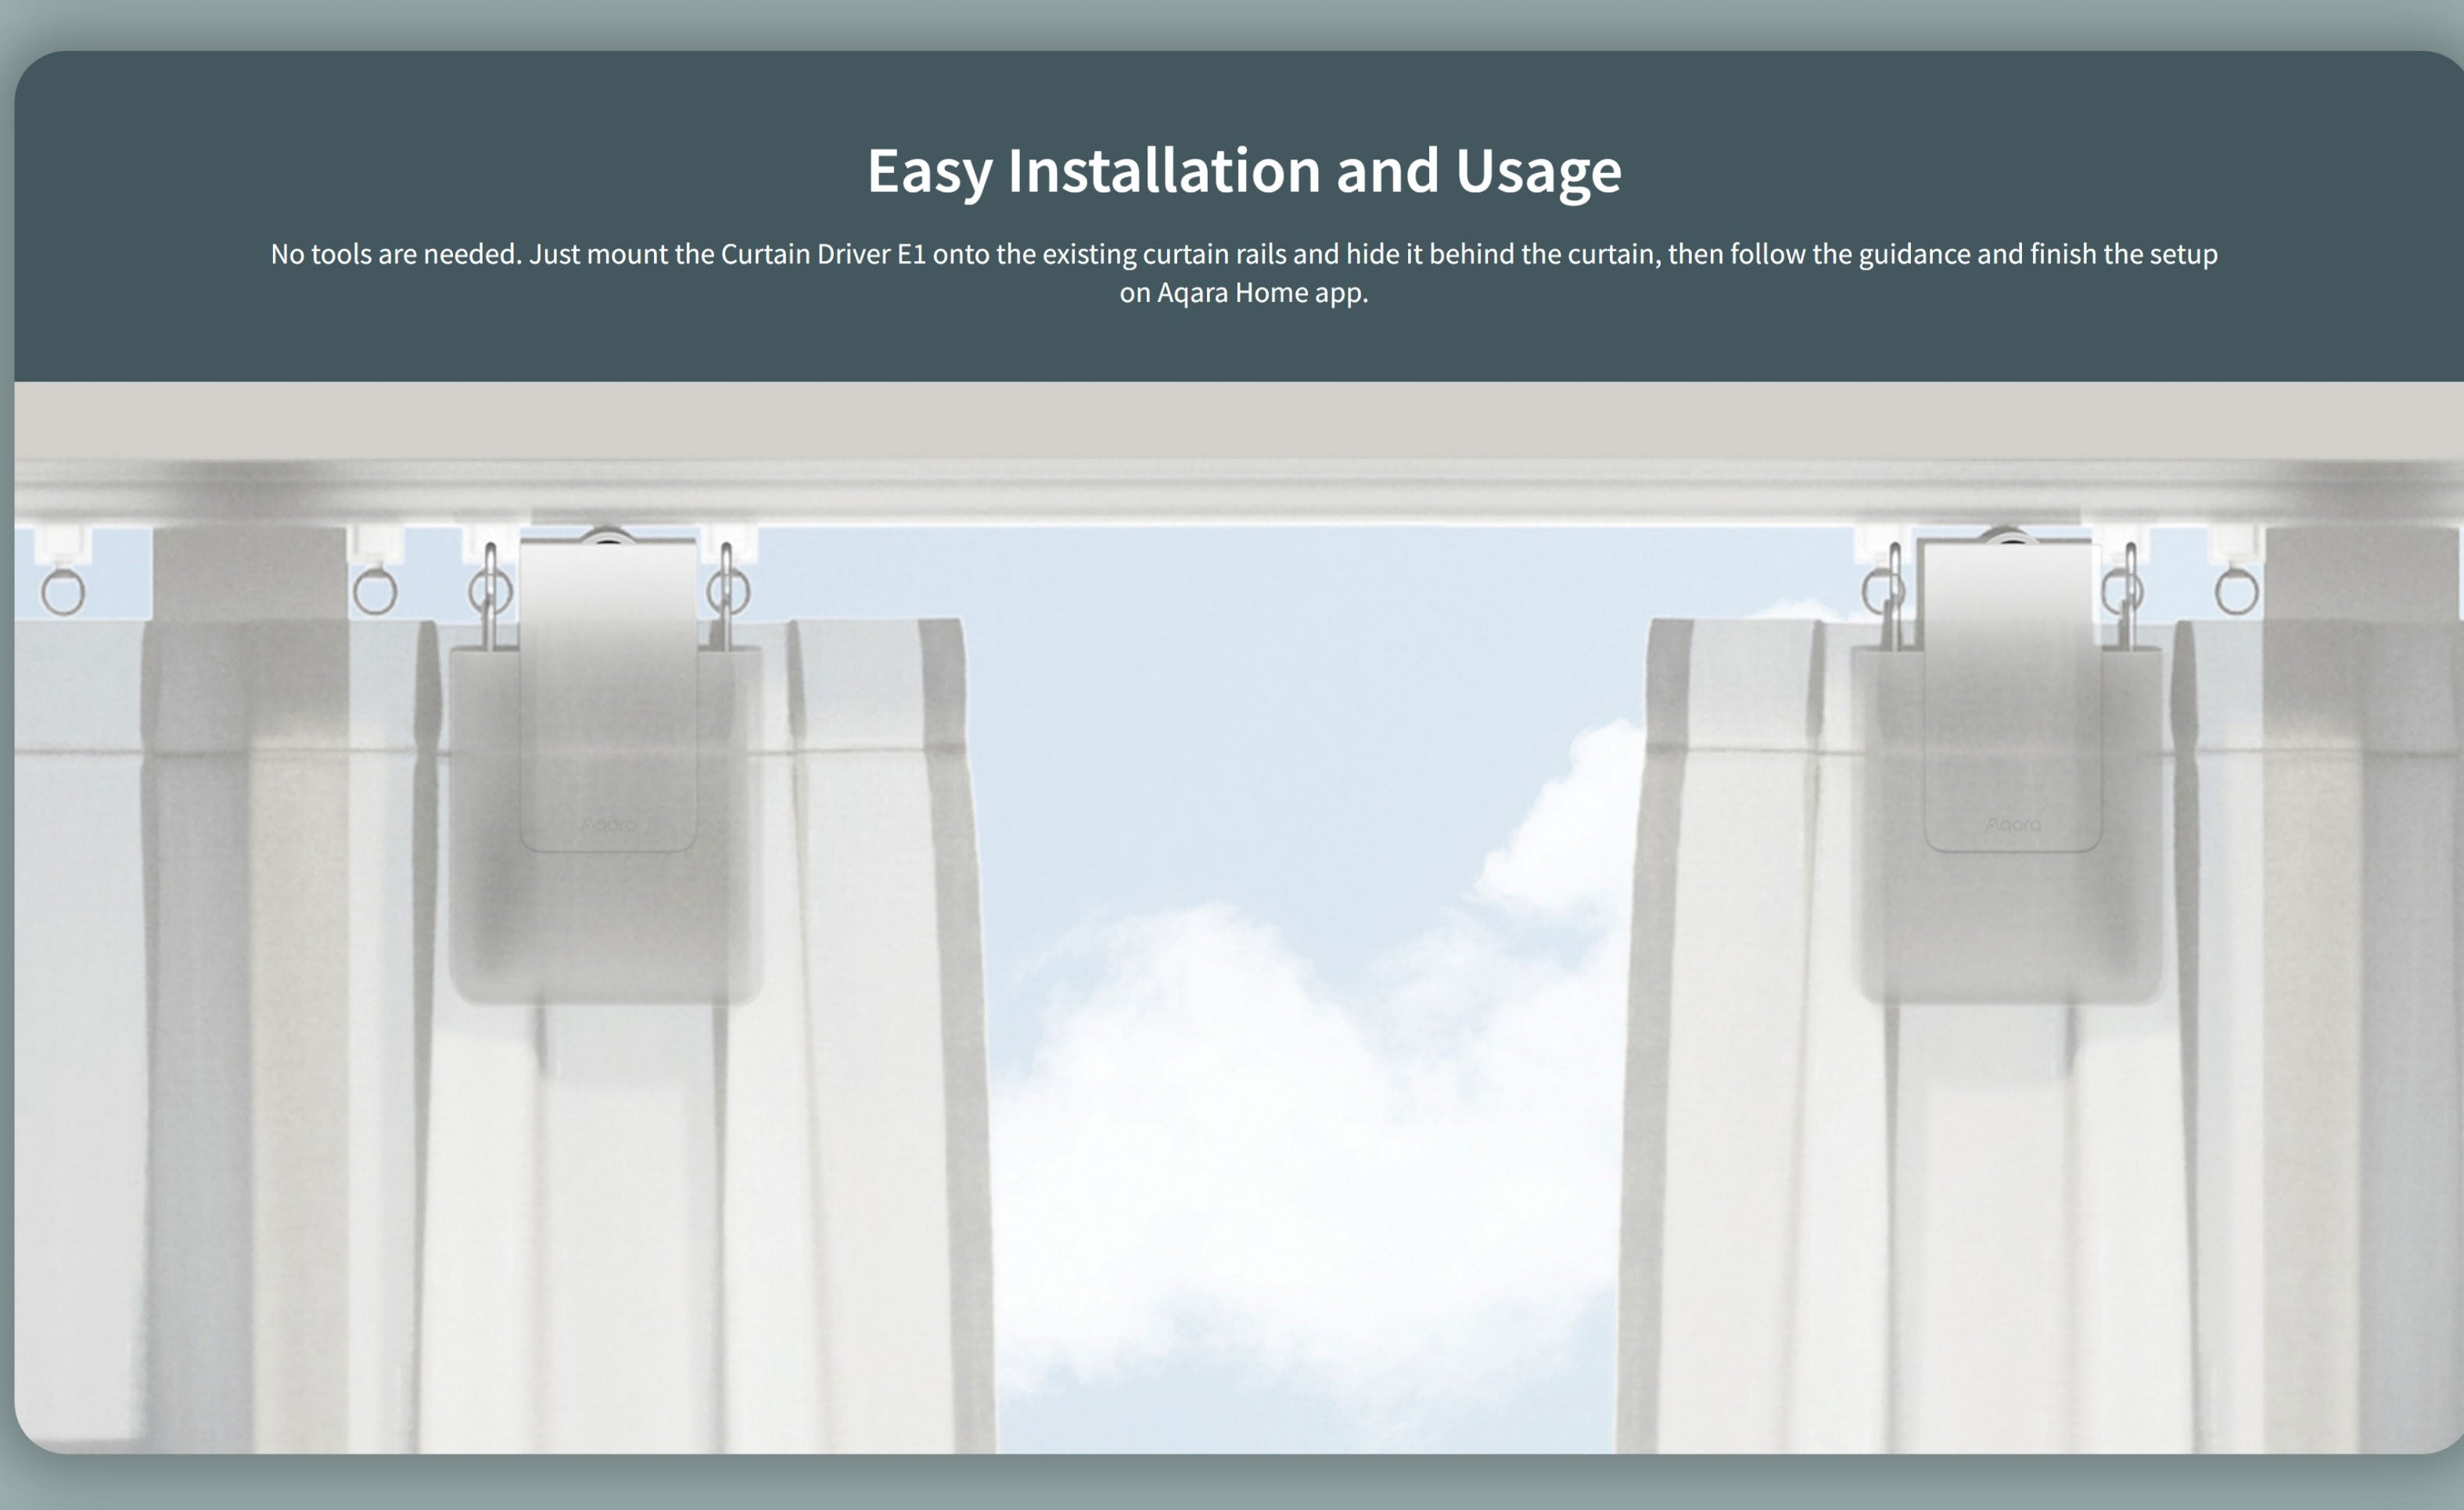Click the hook ring left of the right driver
The height and width of the screenshot is (1510, 2464).
1883,591
